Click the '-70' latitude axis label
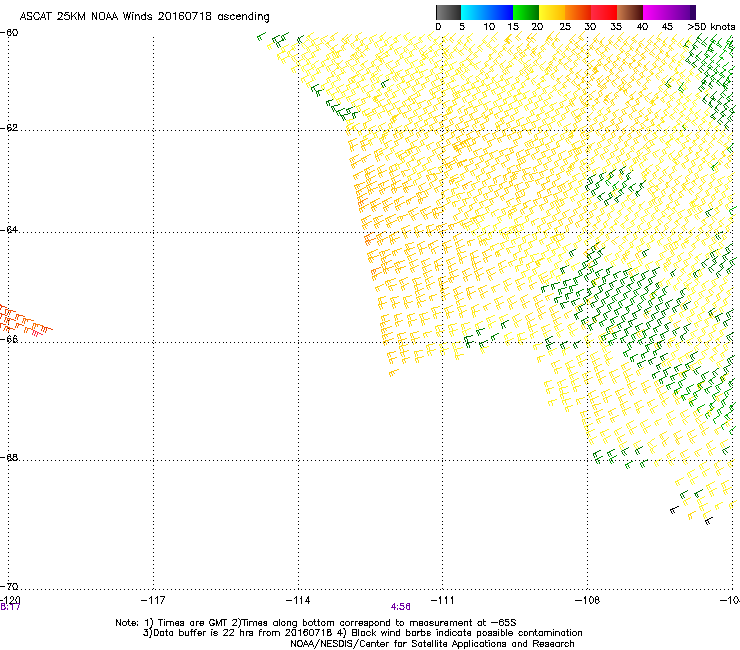Image resolution: width=740 pixels, height=650 pixels. (x=9, y=587)
